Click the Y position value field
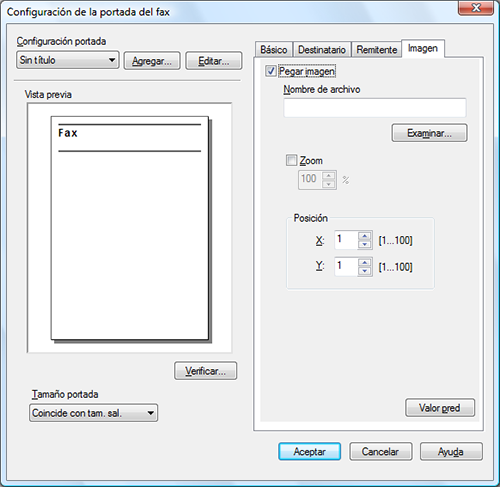The height and width of the screenshot is (487, 500). [x=346, y=266]
